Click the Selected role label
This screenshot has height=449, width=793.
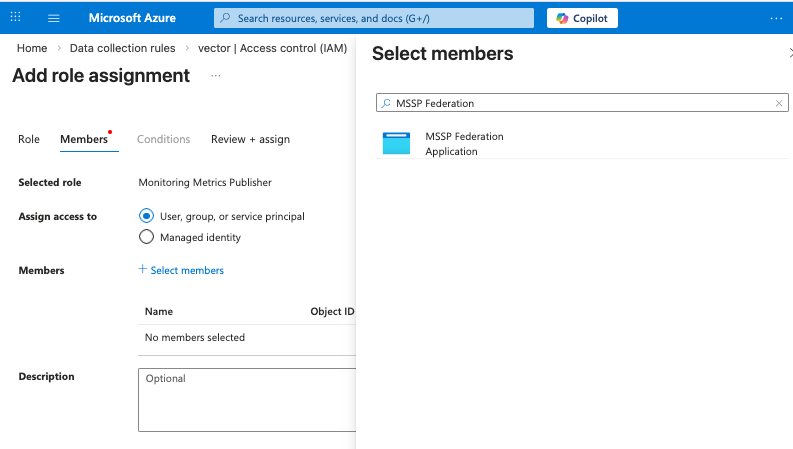pyautogui.click(x=50, y=182)
